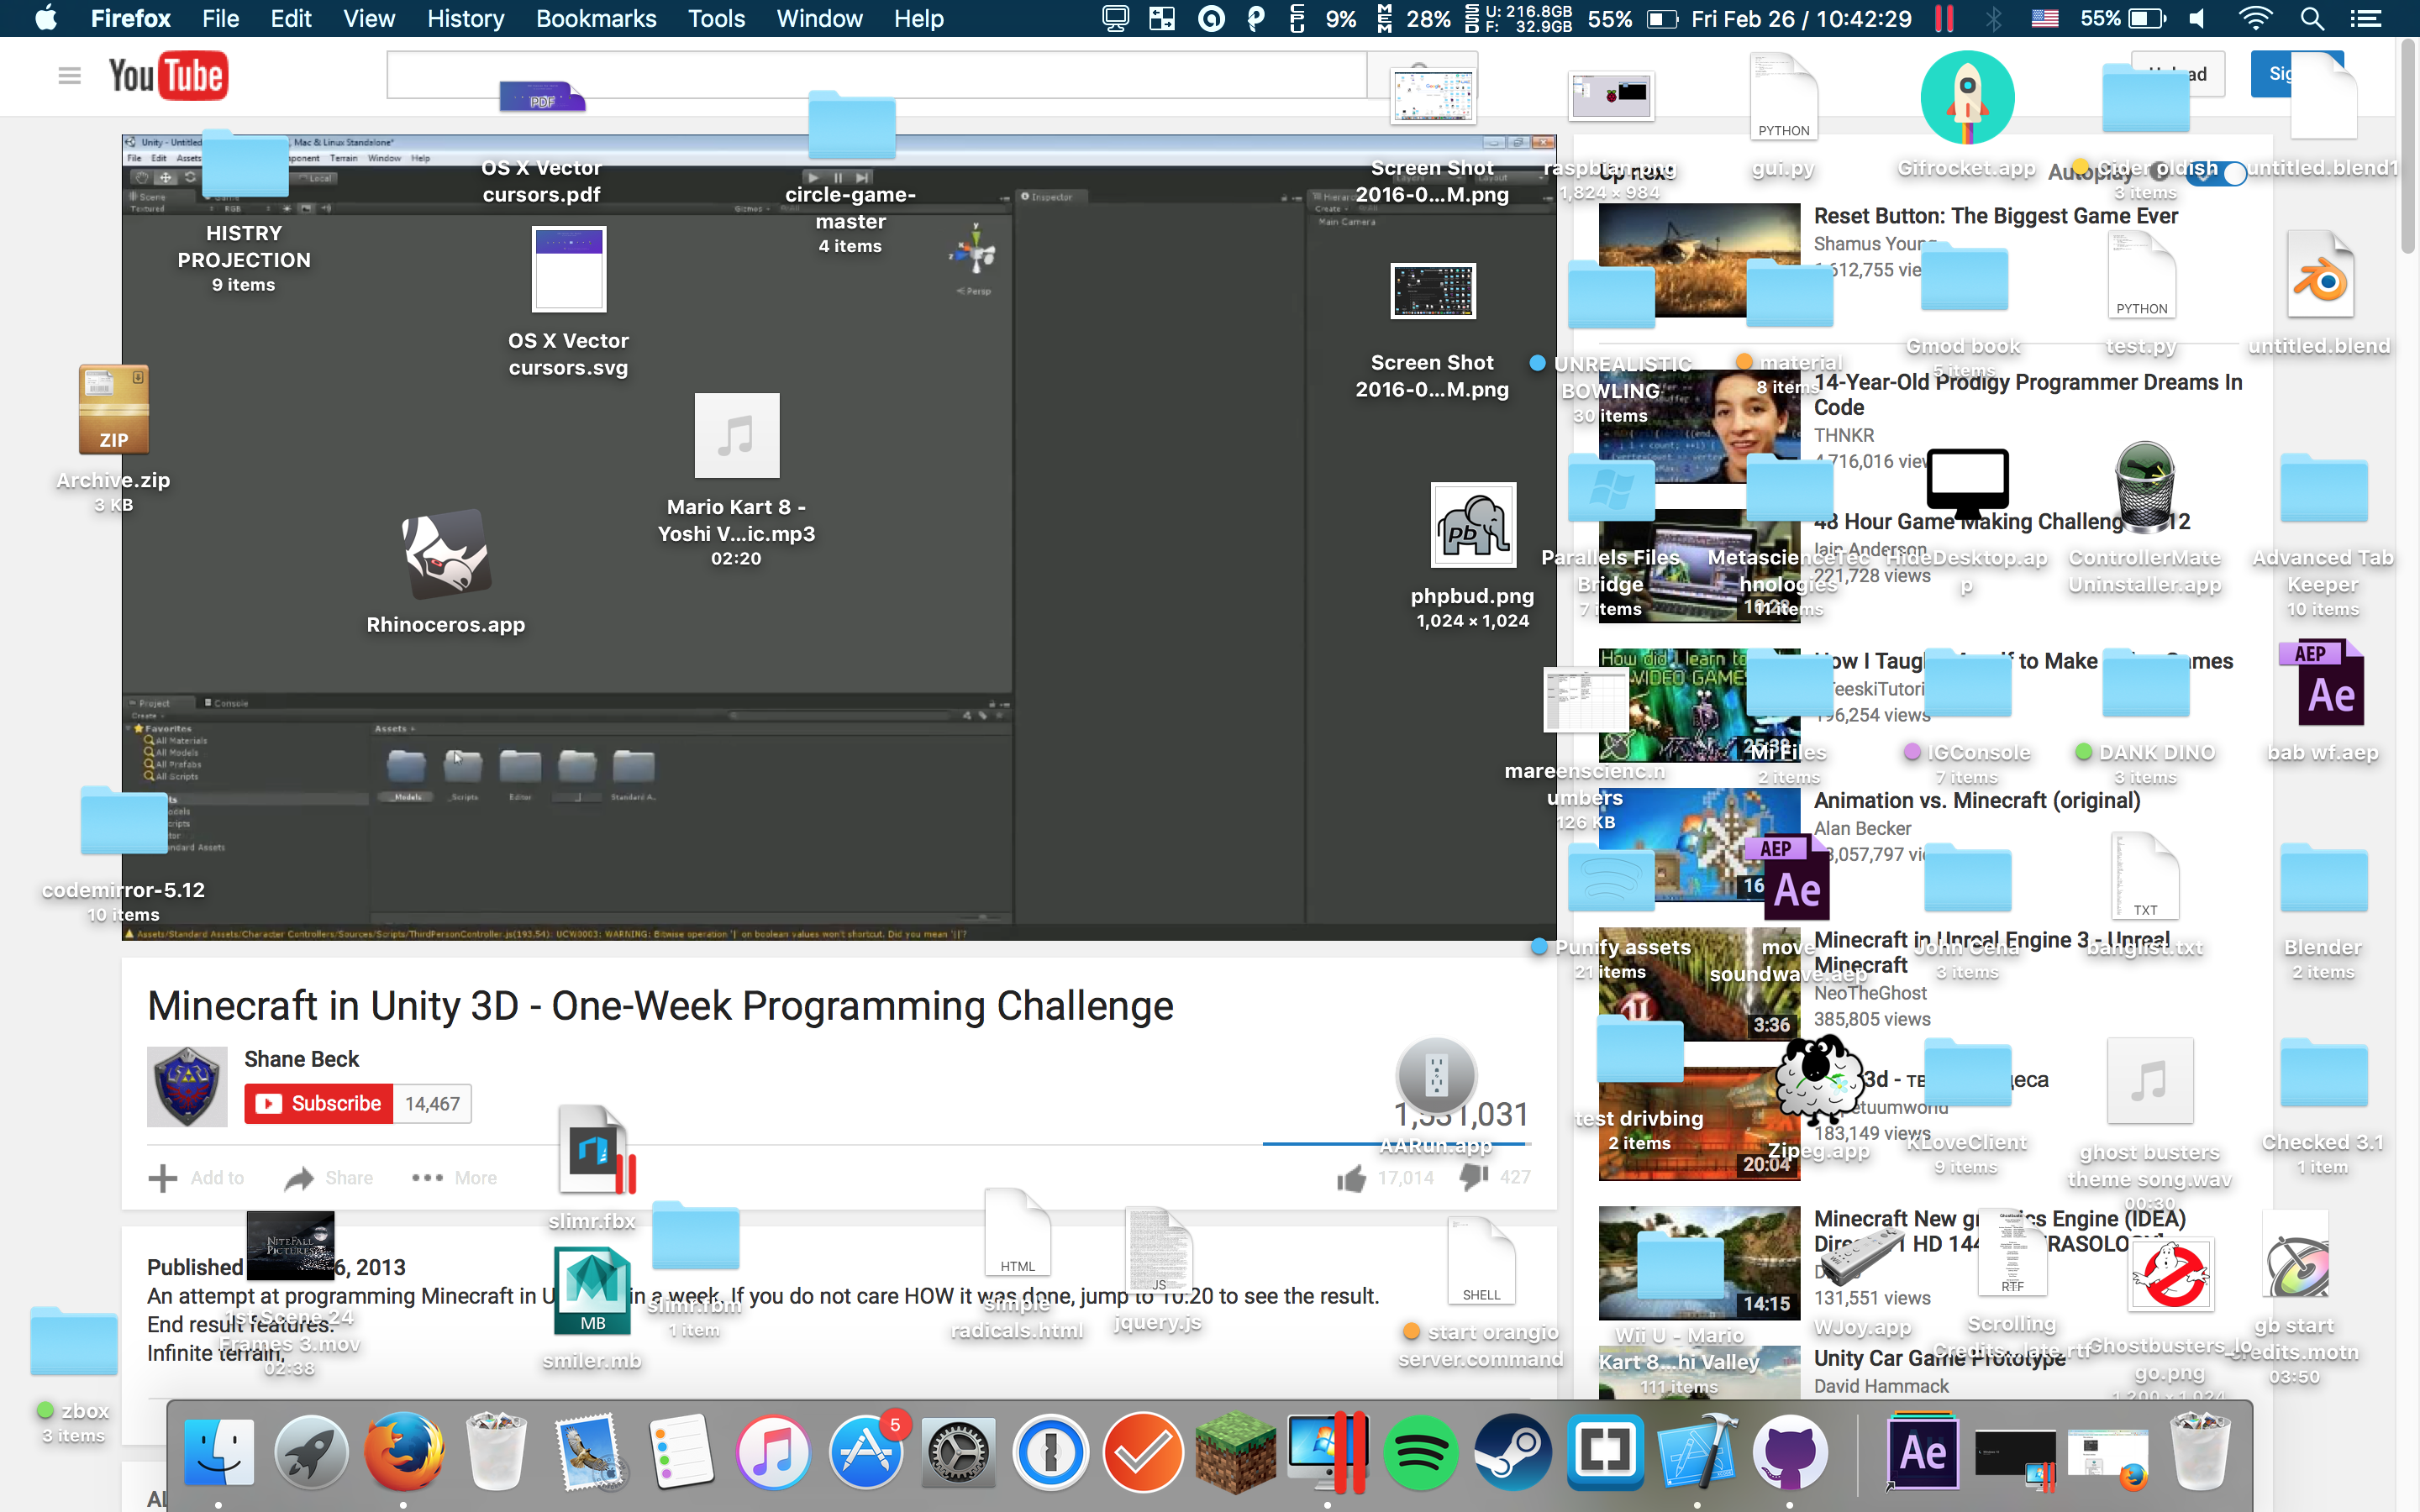Open the History menu in the menu bar
This screenshot has height=1512, width=2420.
465,18
